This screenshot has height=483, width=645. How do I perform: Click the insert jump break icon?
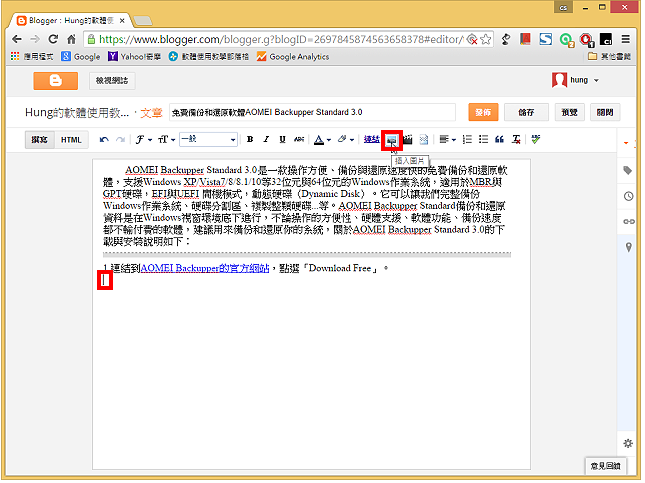click(x=424, y=140)
